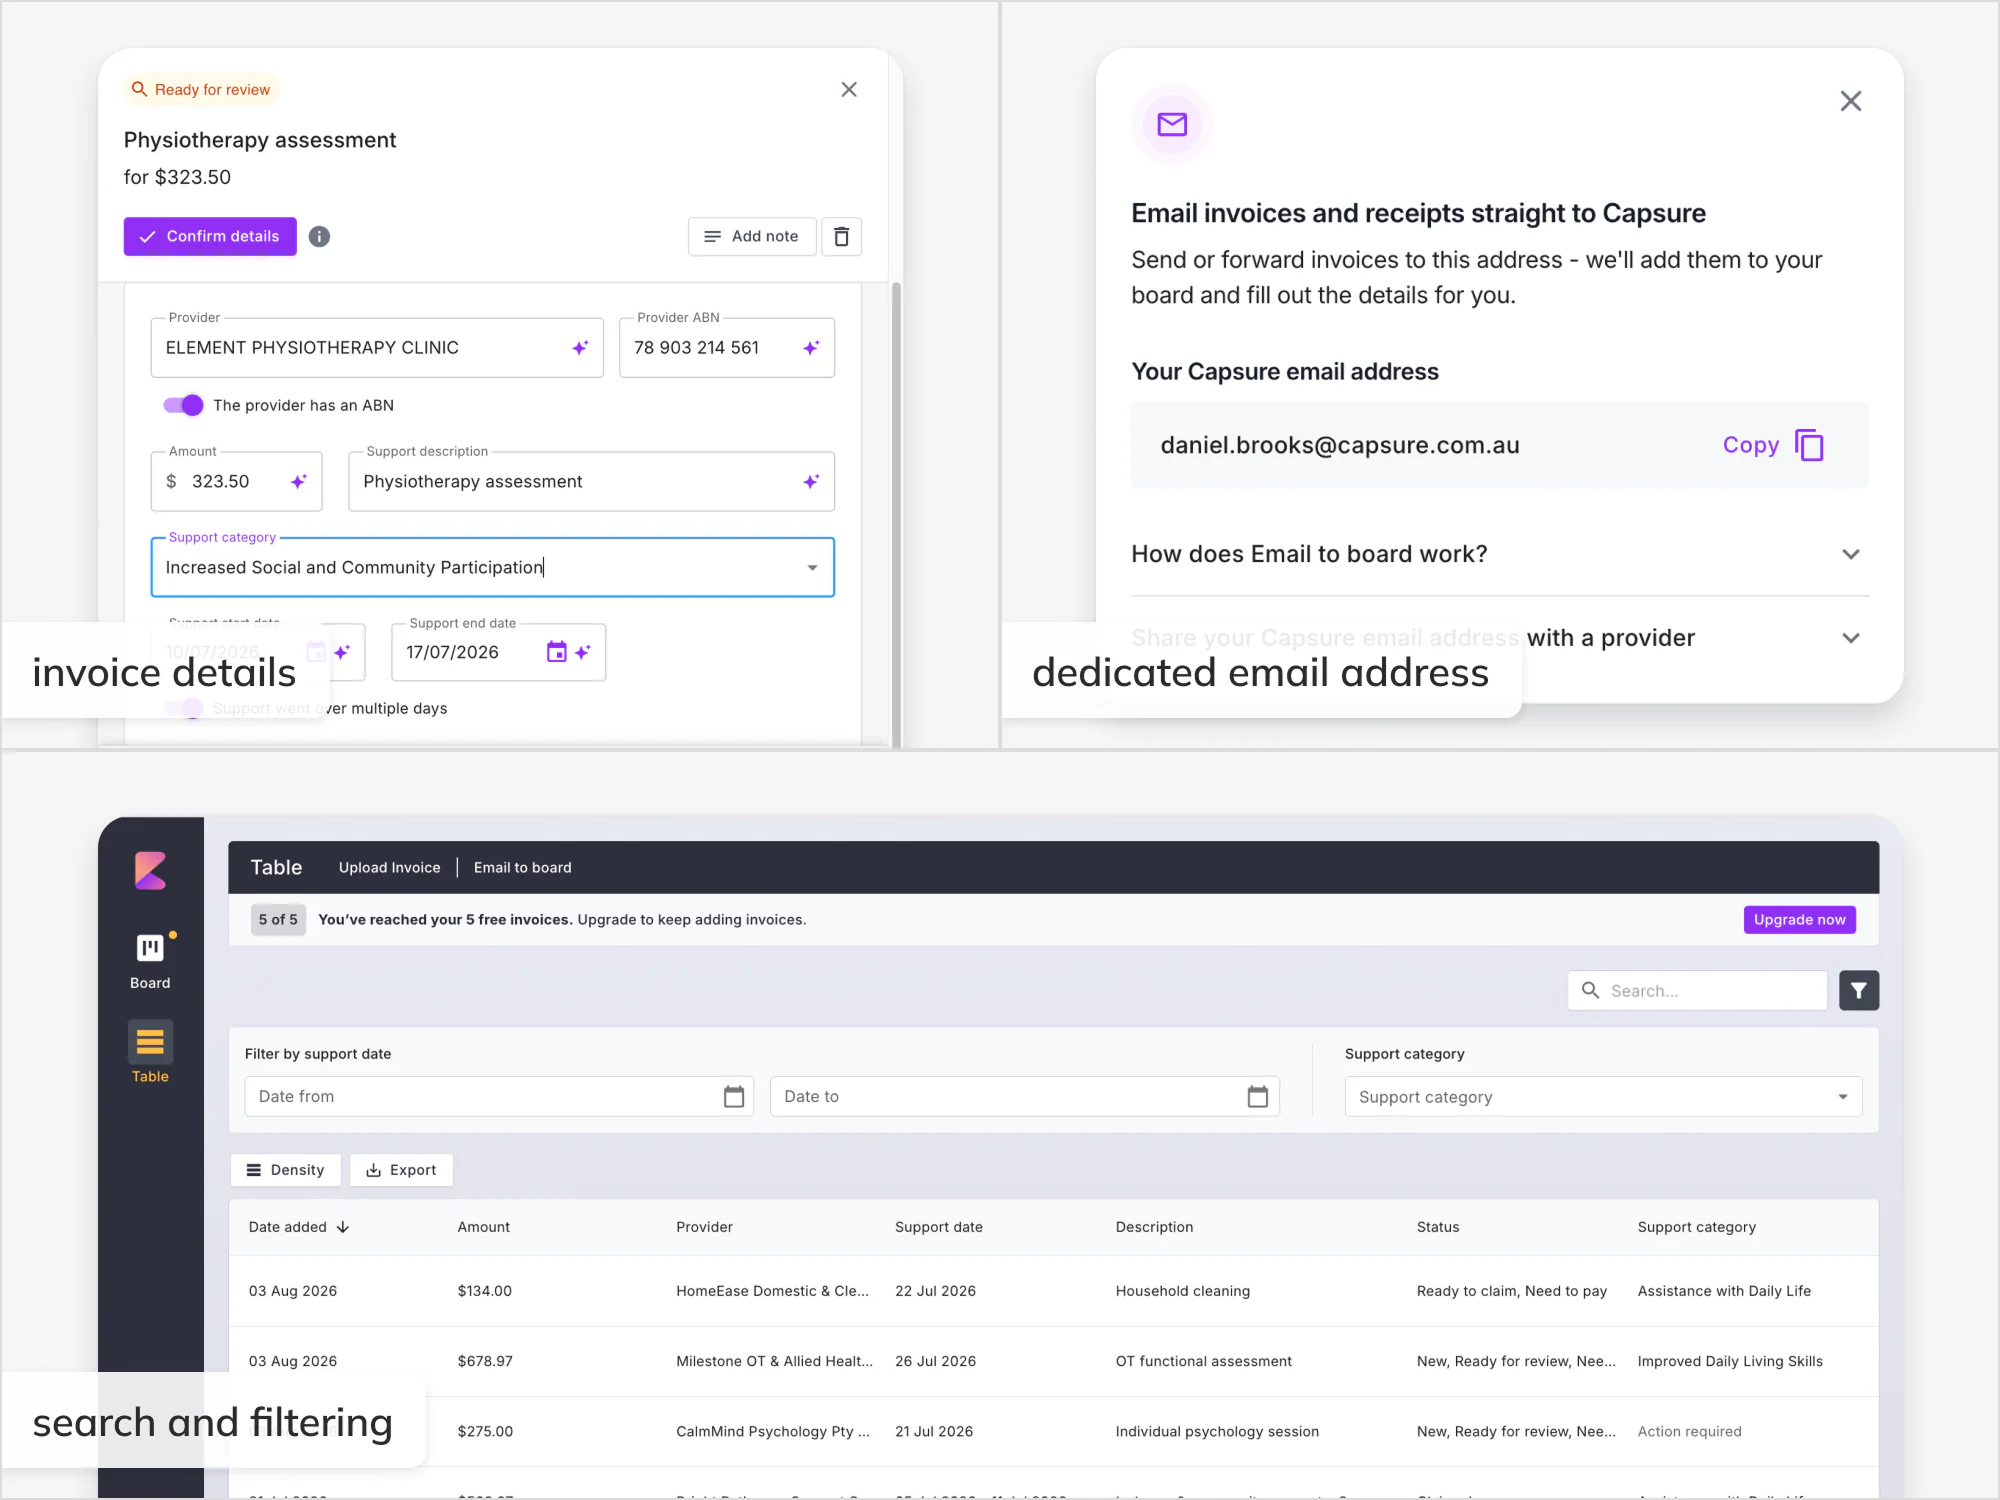
Task: Click the Capsure logo in sidebar
Action: [x=150, y=870]
